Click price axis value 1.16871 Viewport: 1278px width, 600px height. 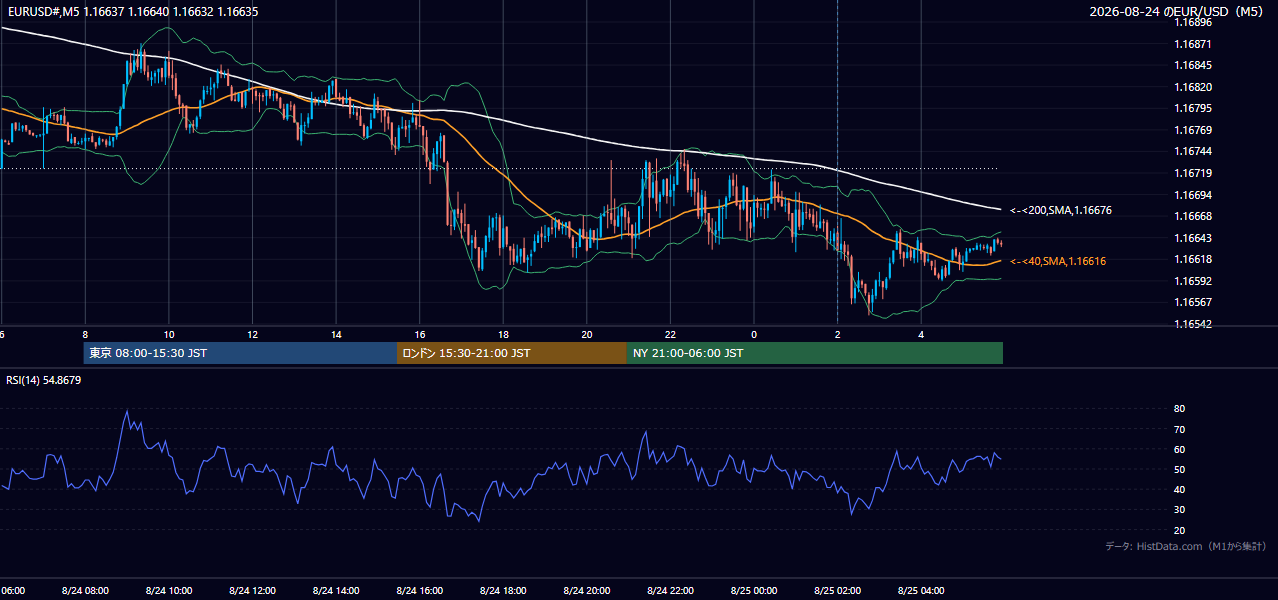click(1195, 44)
